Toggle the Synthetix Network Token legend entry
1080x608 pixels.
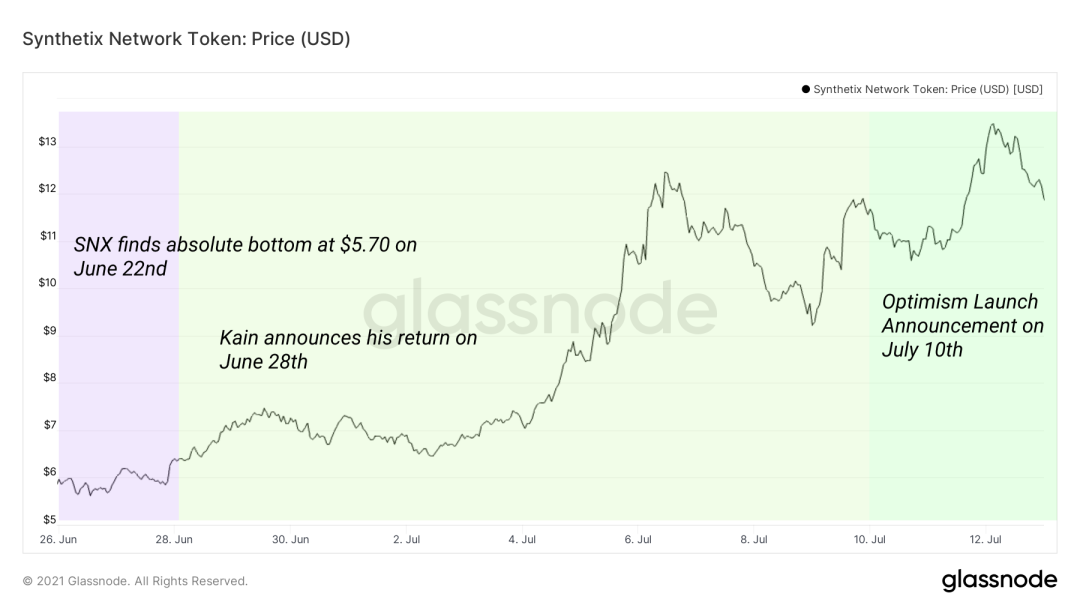click(922, 89)
